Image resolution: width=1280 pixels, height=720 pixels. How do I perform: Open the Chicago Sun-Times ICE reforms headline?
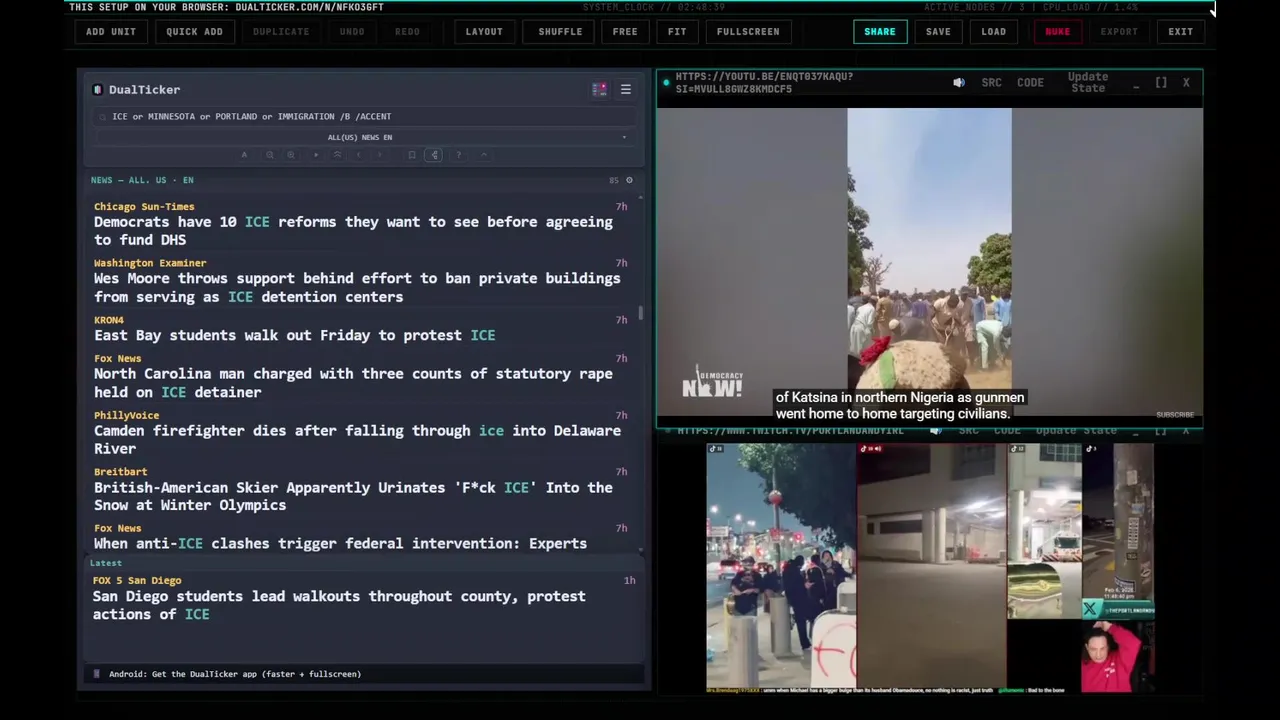353,231
